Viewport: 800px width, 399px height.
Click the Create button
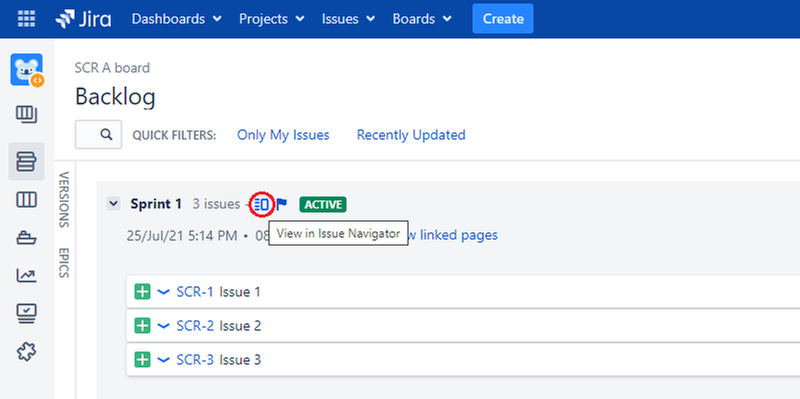[503, 19]
